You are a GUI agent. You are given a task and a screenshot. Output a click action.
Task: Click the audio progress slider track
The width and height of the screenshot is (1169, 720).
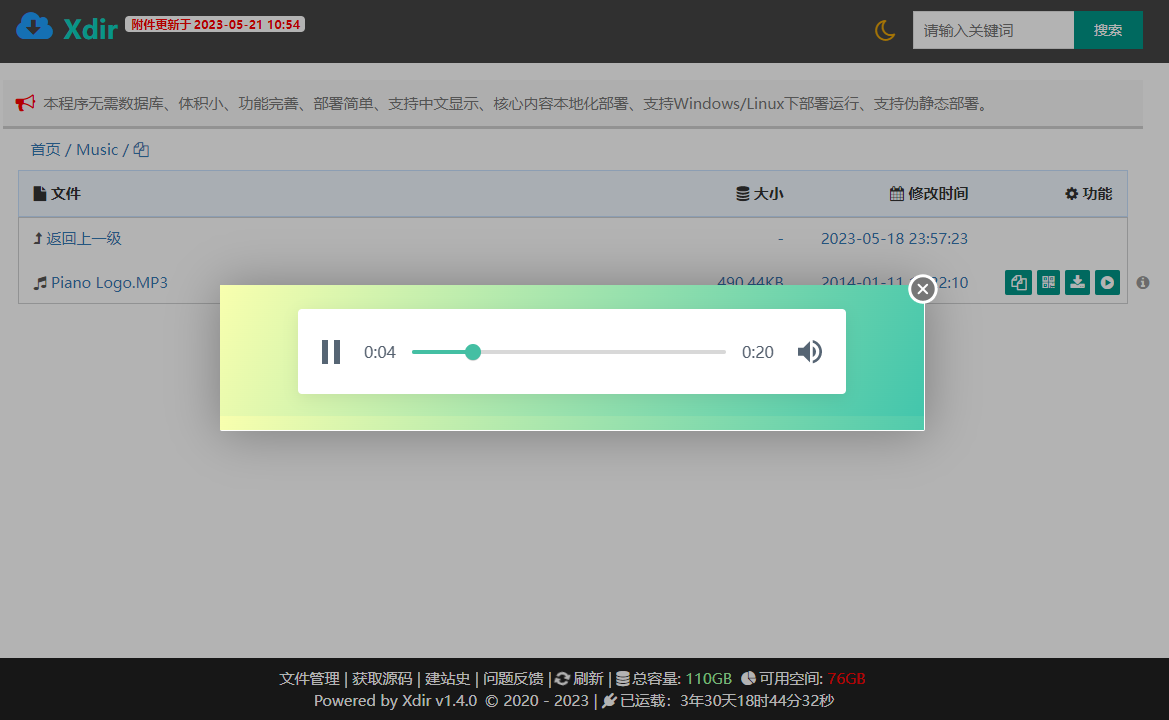pyautogui.click(x=569, y=352)
